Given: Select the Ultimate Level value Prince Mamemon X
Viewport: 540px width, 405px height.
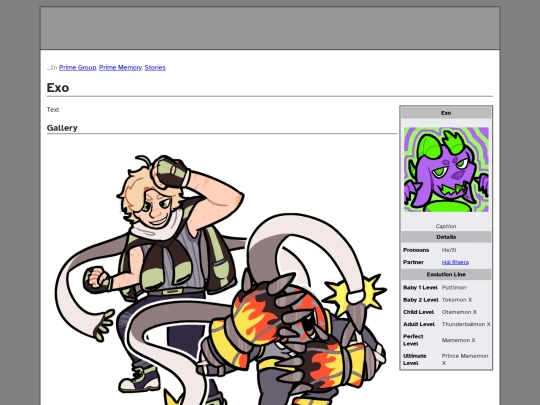Looking at the screenshot, I should [465, 359].
